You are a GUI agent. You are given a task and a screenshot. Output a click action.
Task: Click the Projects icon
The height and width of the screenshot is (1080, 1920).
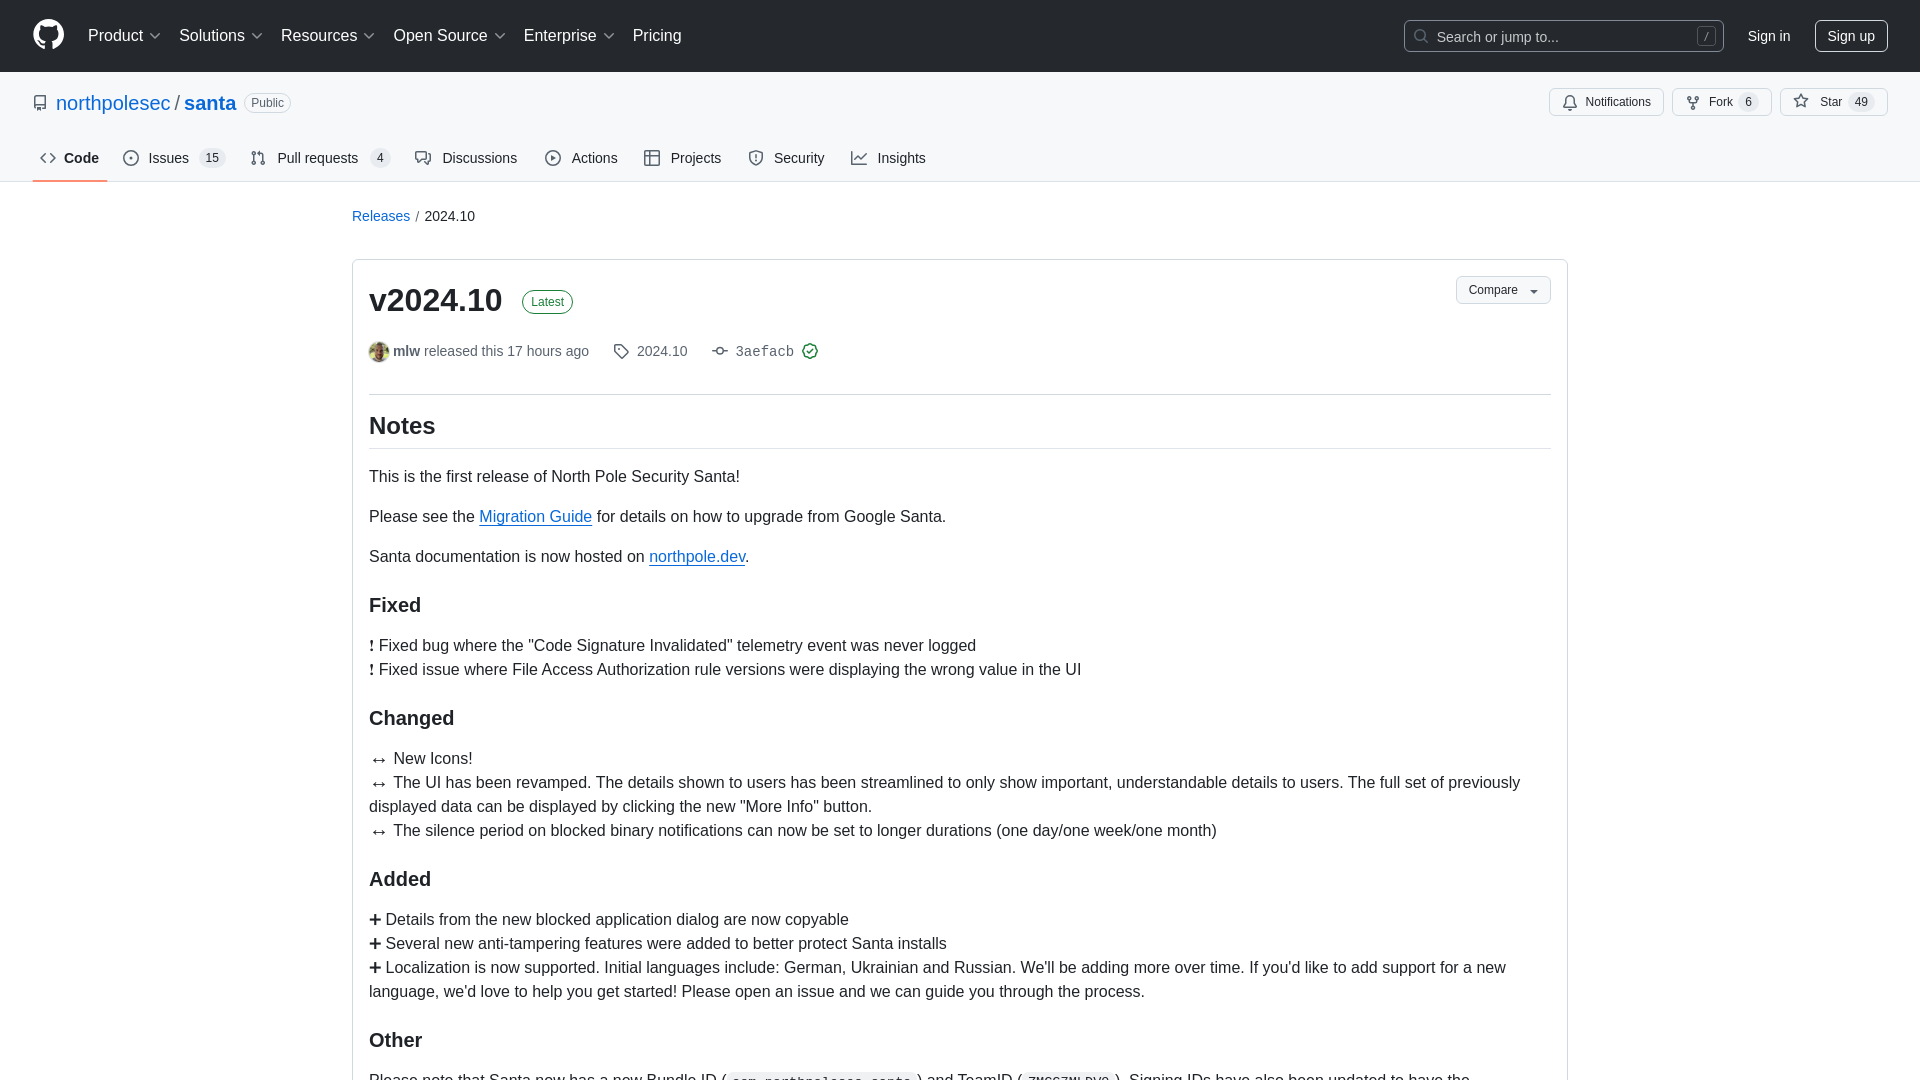pyautogui.click(x=650, y=158)
